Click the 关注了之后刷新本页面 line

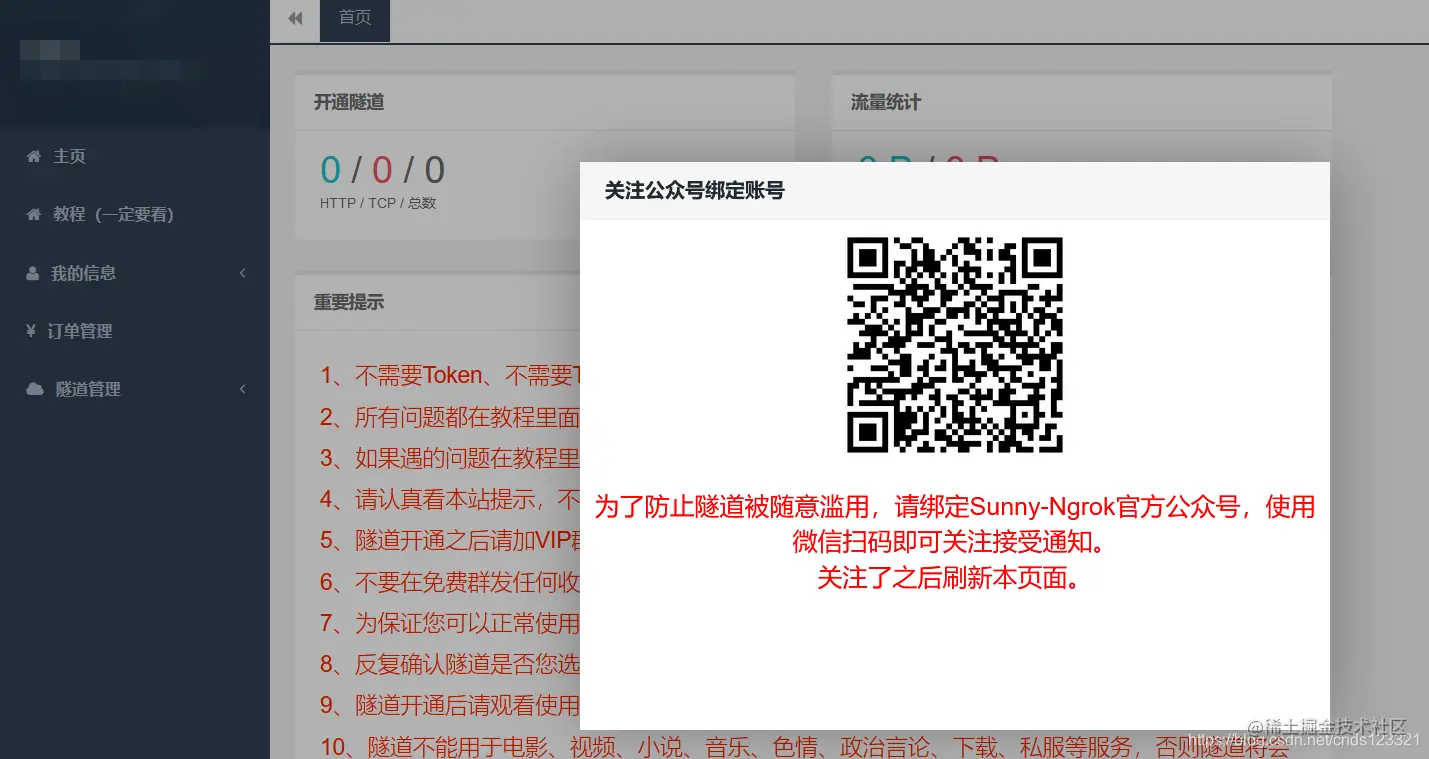pos(950,578)
